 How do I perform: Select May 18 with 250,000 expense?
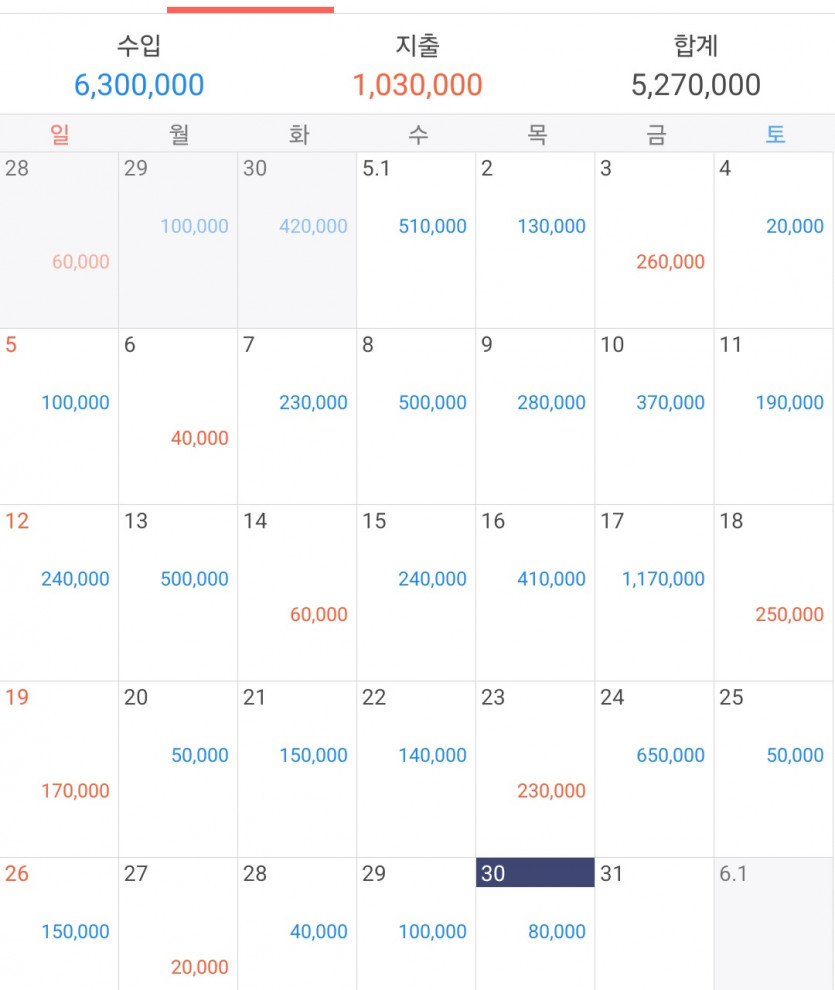coord(774,593)
